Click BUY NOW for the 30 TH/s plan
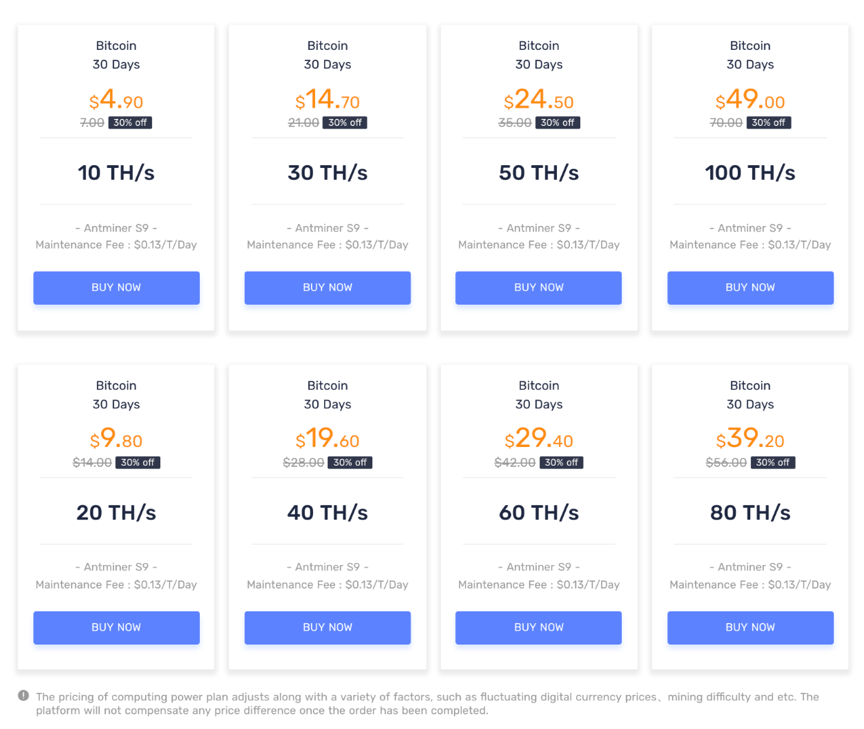Viewport: 864px width, 729px height. [327, 288]
